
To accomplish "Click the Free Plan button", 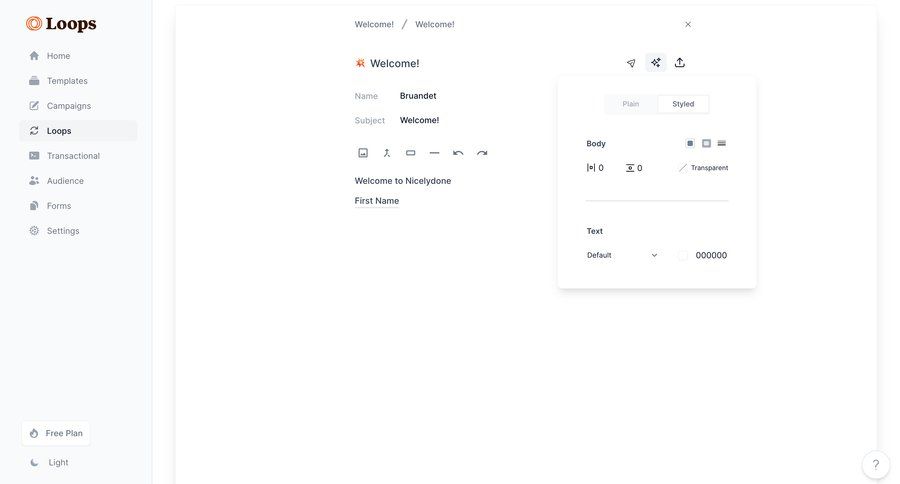I will 56,433.
